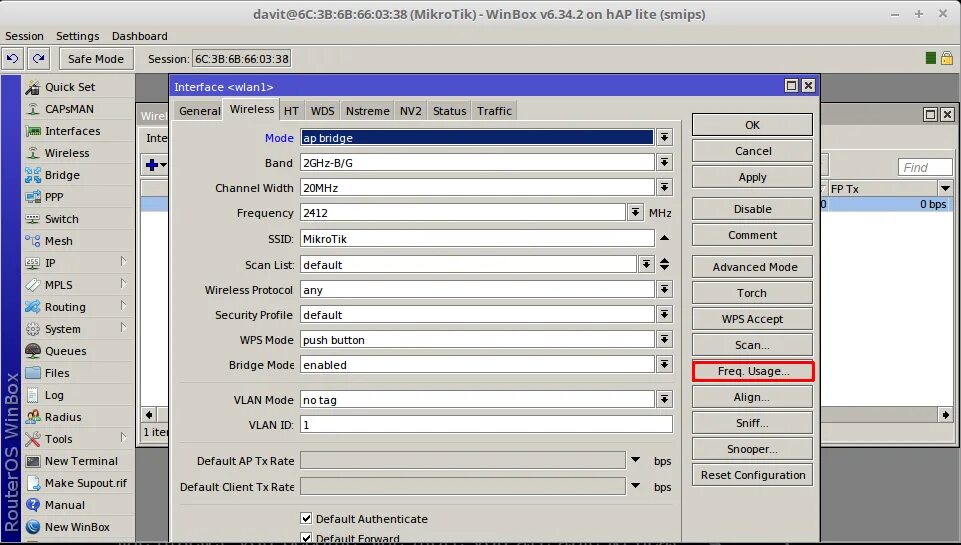Open Radius sidebar entry
The height and width of the screenshot is (545, 961).
78,417
